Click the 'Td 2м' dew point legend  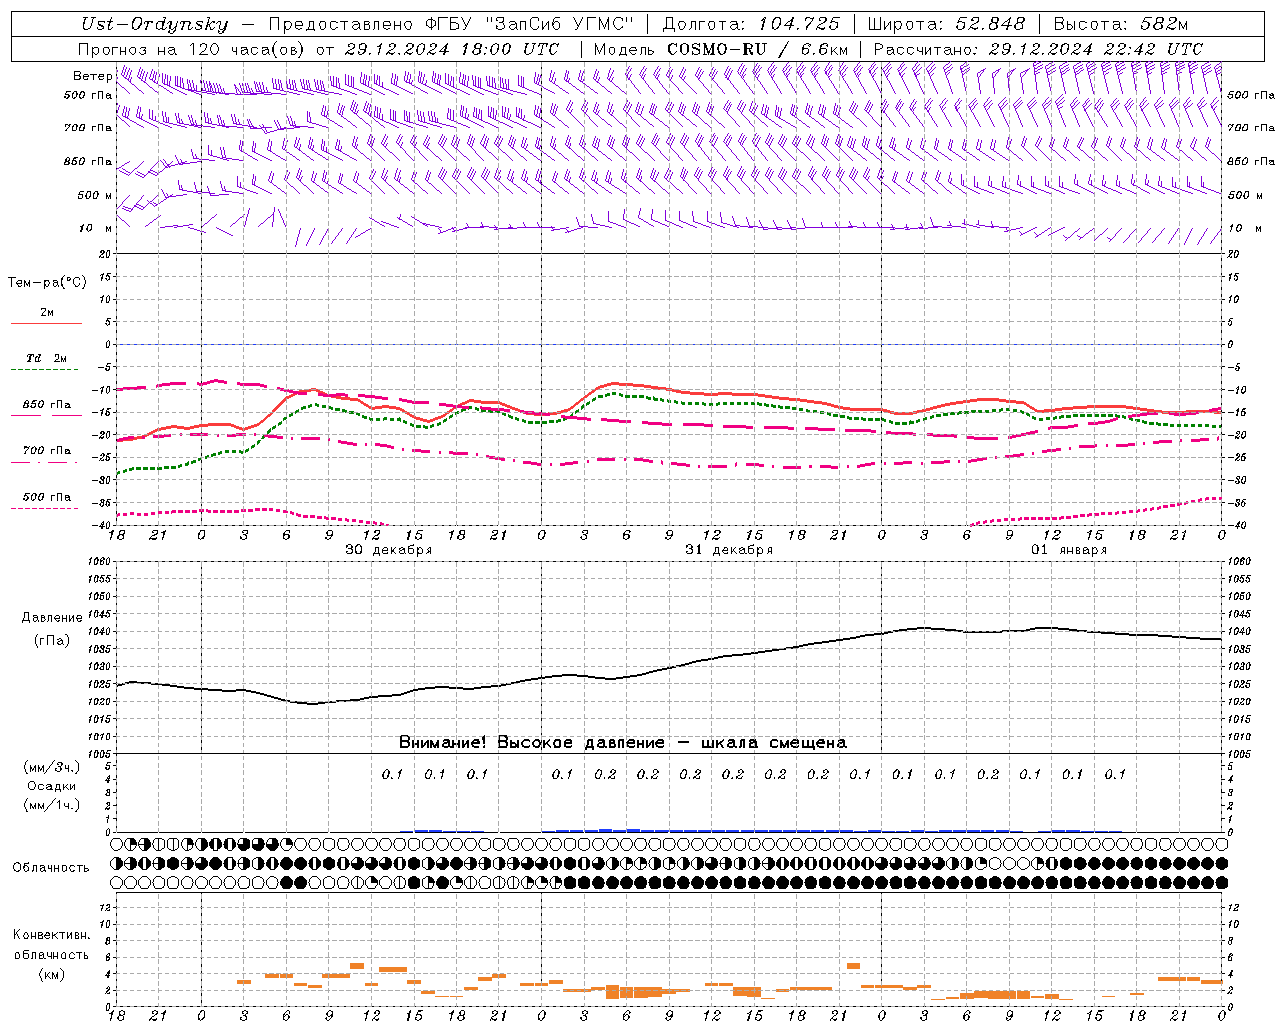coord(46,362)
